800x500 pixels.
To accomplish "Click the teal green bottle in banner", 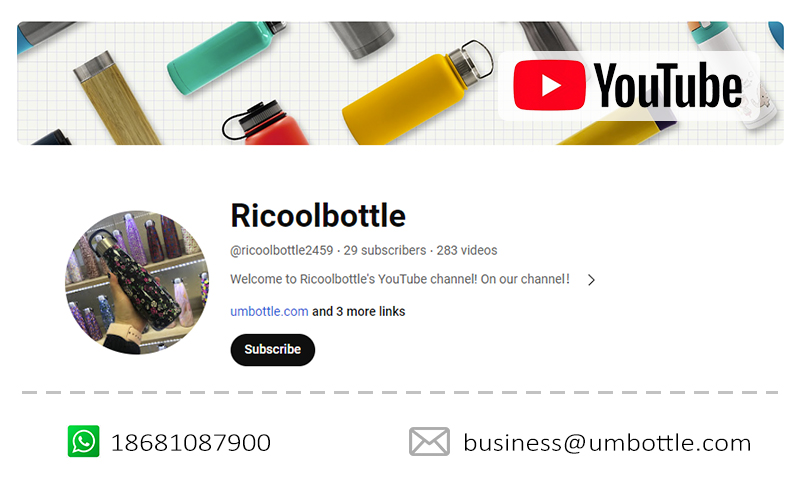I will pyautogui.click(x=224, y=57).
